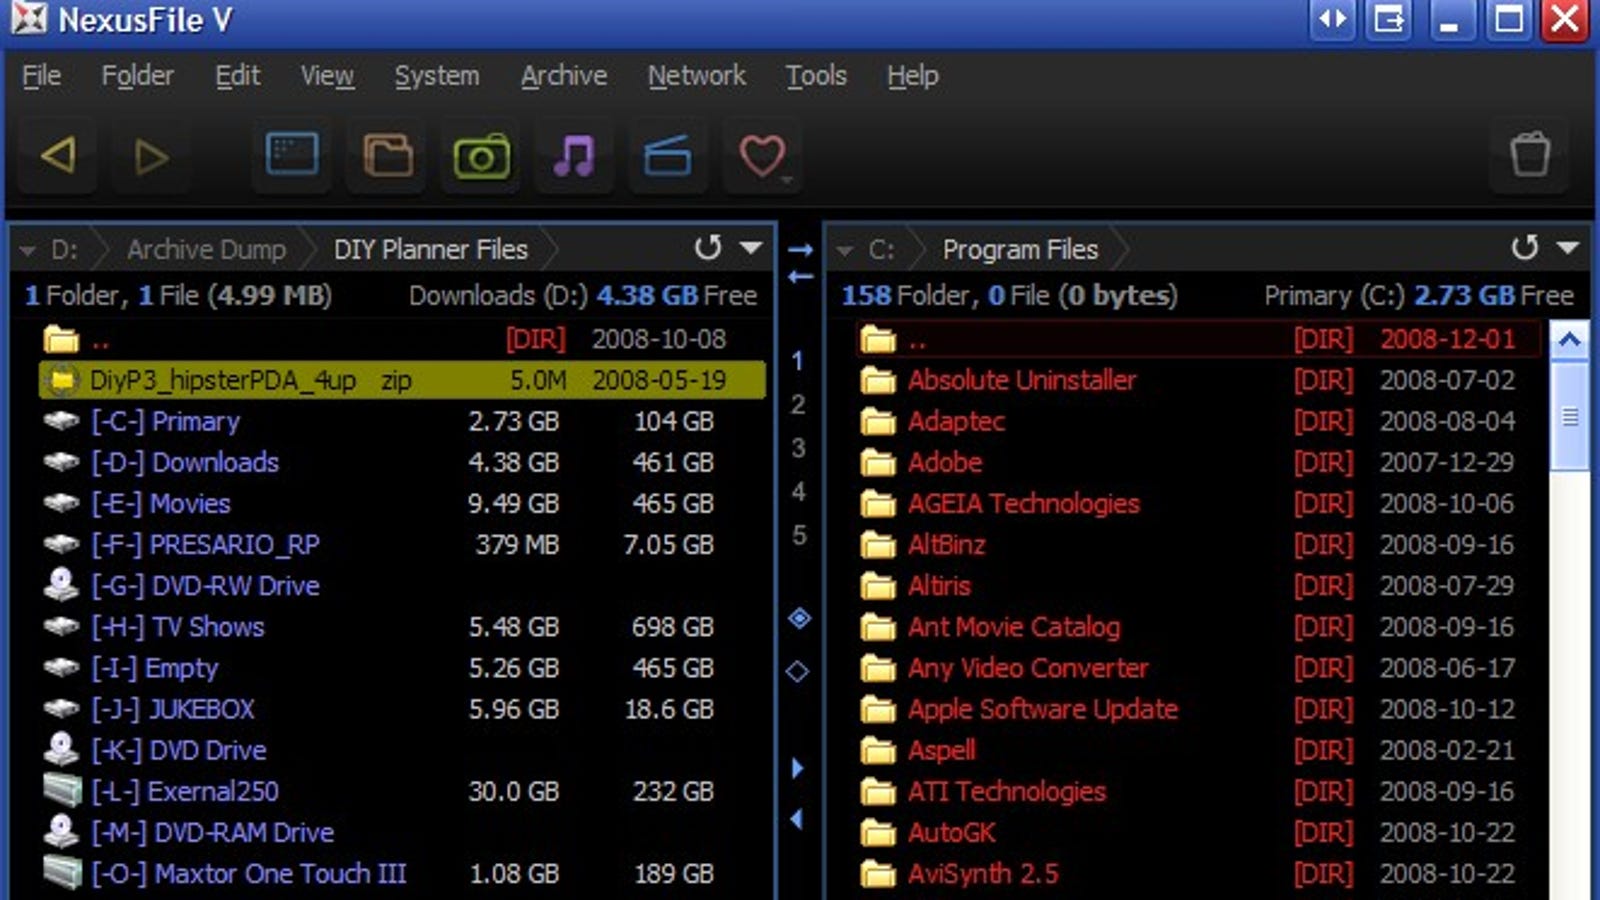Select folder bookmark number 3 in divider
The width and height of the screenshot is (1600, 900).
tap(797, 448)
